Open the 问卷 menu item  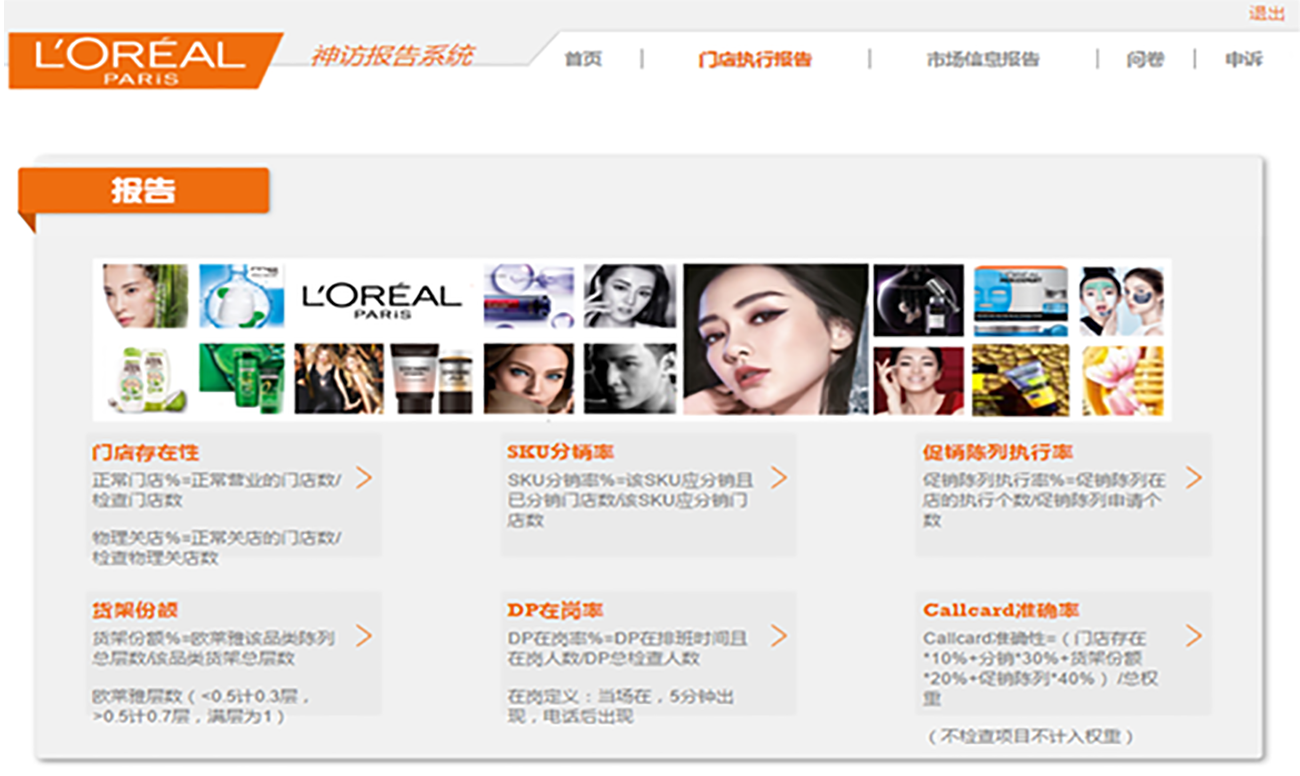click(1145, 59)
